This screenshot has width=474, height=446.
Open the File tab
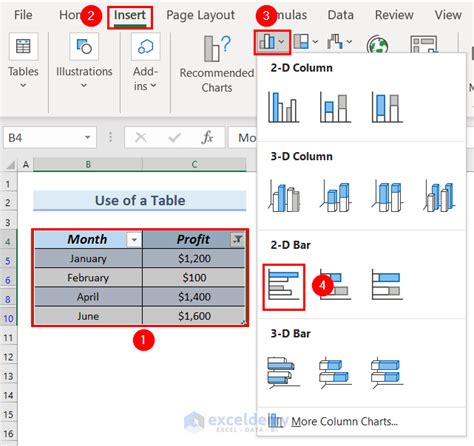click(x=23, y=15)
